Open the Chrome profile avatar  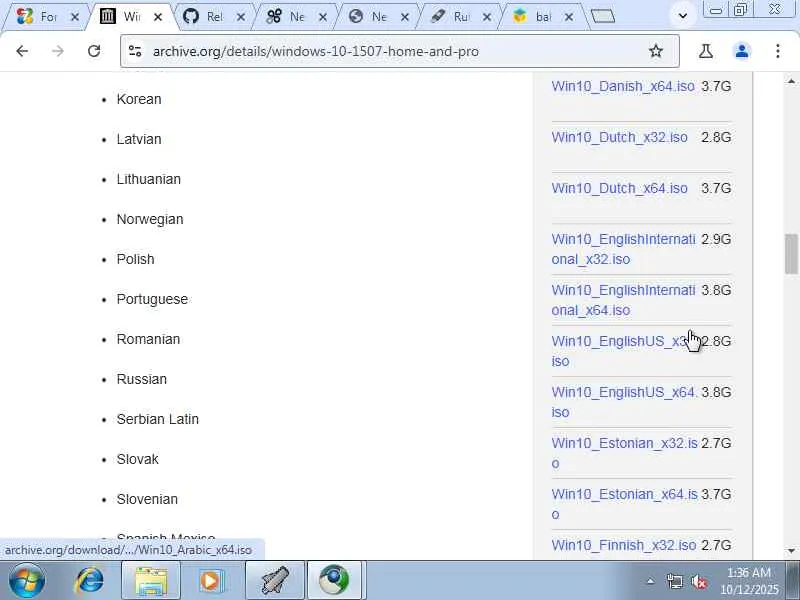742,51
